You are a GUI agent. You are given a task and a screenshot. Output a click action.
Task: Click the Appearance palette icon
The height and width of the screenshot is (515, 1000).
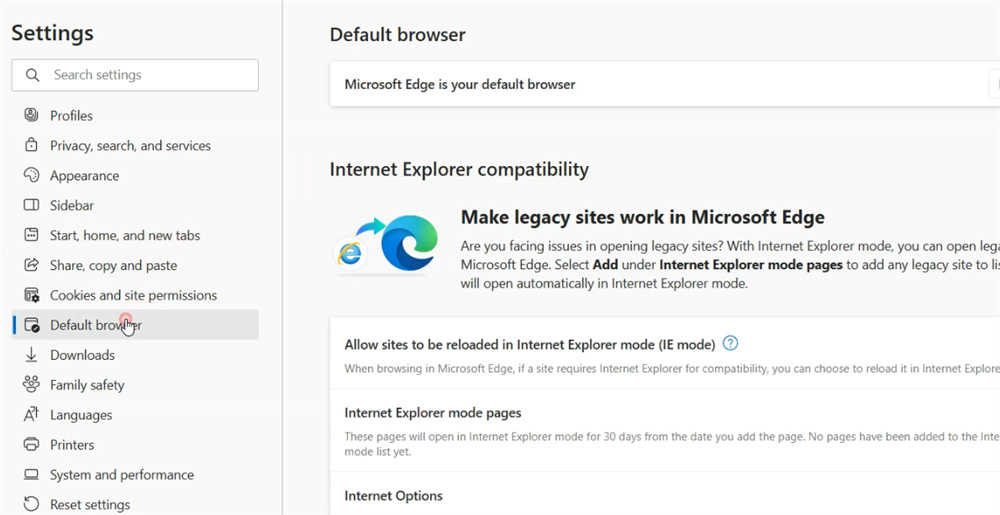31,176
